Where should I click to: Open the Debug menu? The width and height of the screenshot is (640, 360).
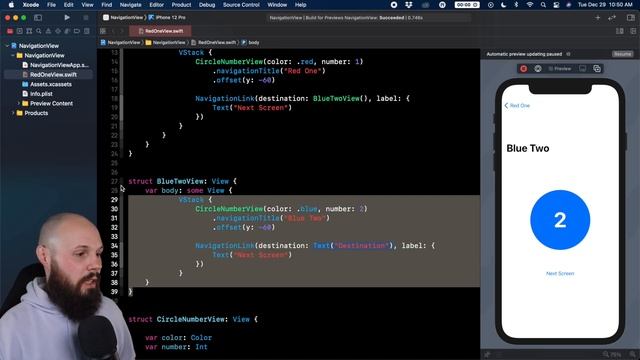click(207, 5)
